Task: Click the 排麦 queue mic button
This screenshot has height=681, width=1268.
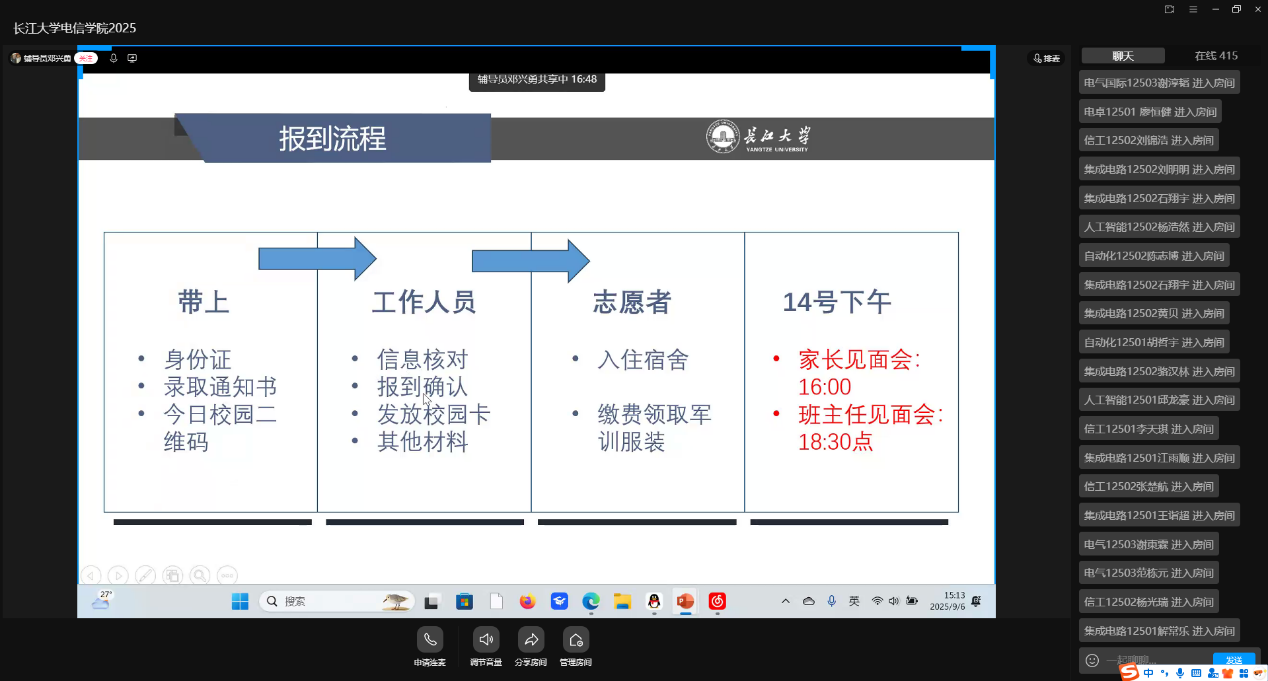Action: point(1046,58)
